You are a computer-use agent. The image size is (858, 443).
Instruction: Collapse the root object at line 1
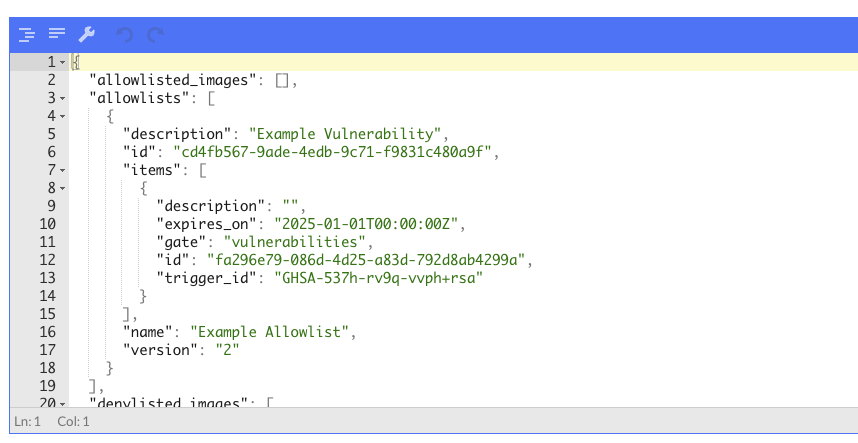tap(63, 63)
